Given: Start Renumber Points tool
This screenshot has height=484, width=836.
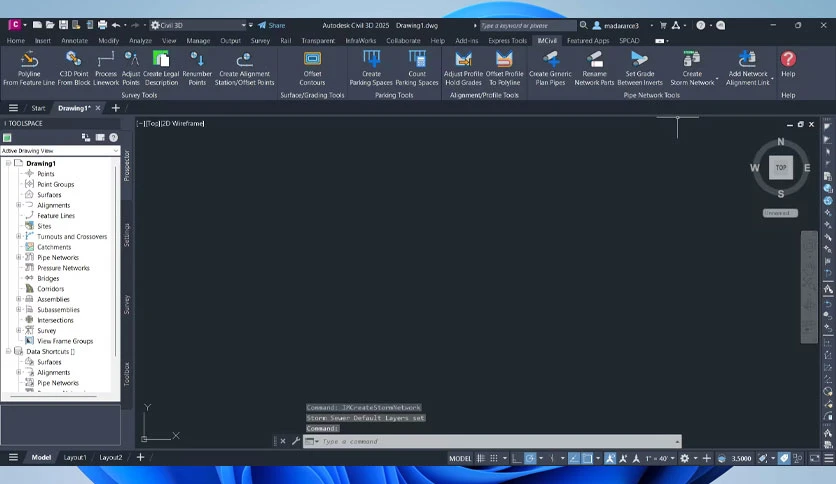Looking at the screenshot, I should [x=197, y=68].
